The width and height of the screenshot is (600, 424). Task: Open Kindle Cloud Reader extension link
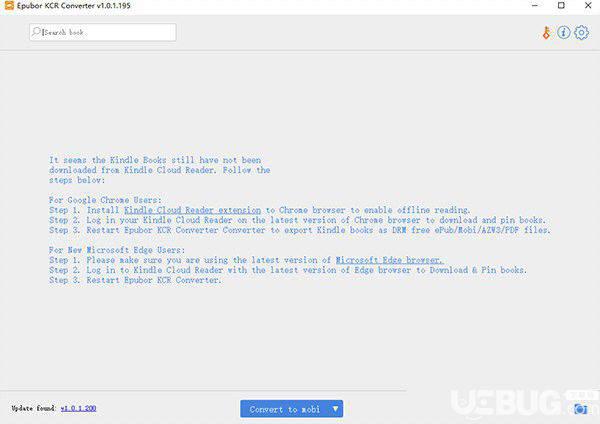pyautogui.click(x=192, y=210)
